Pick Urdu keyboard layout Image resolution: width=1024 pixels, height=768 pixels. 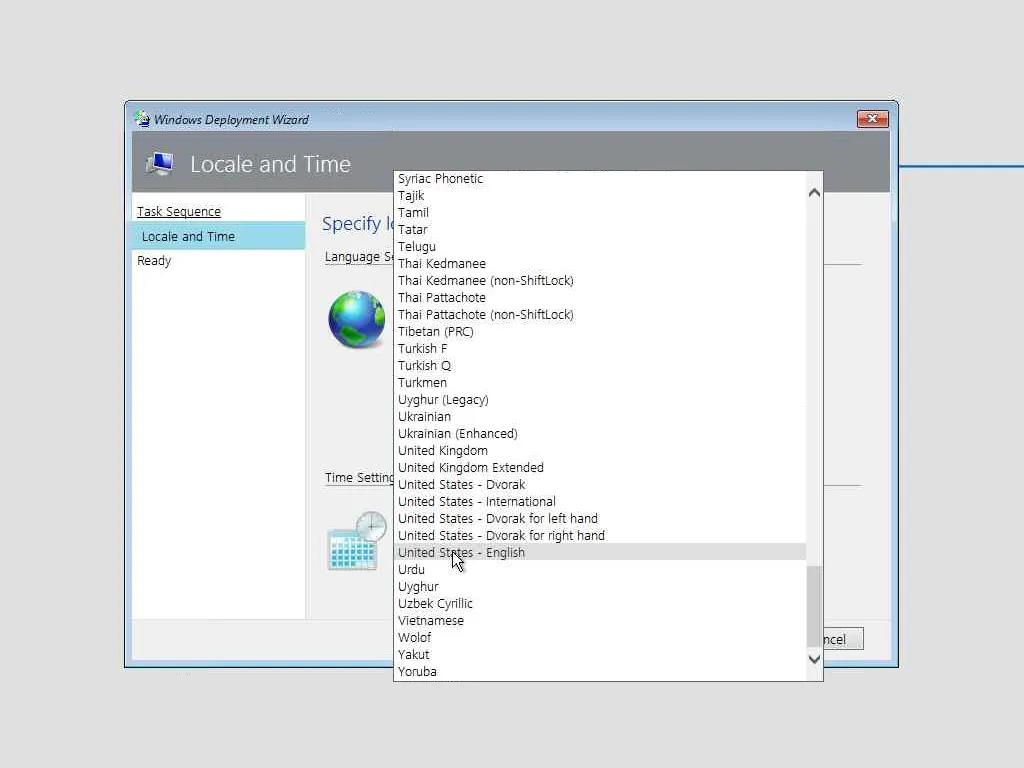tap(600, 569)
